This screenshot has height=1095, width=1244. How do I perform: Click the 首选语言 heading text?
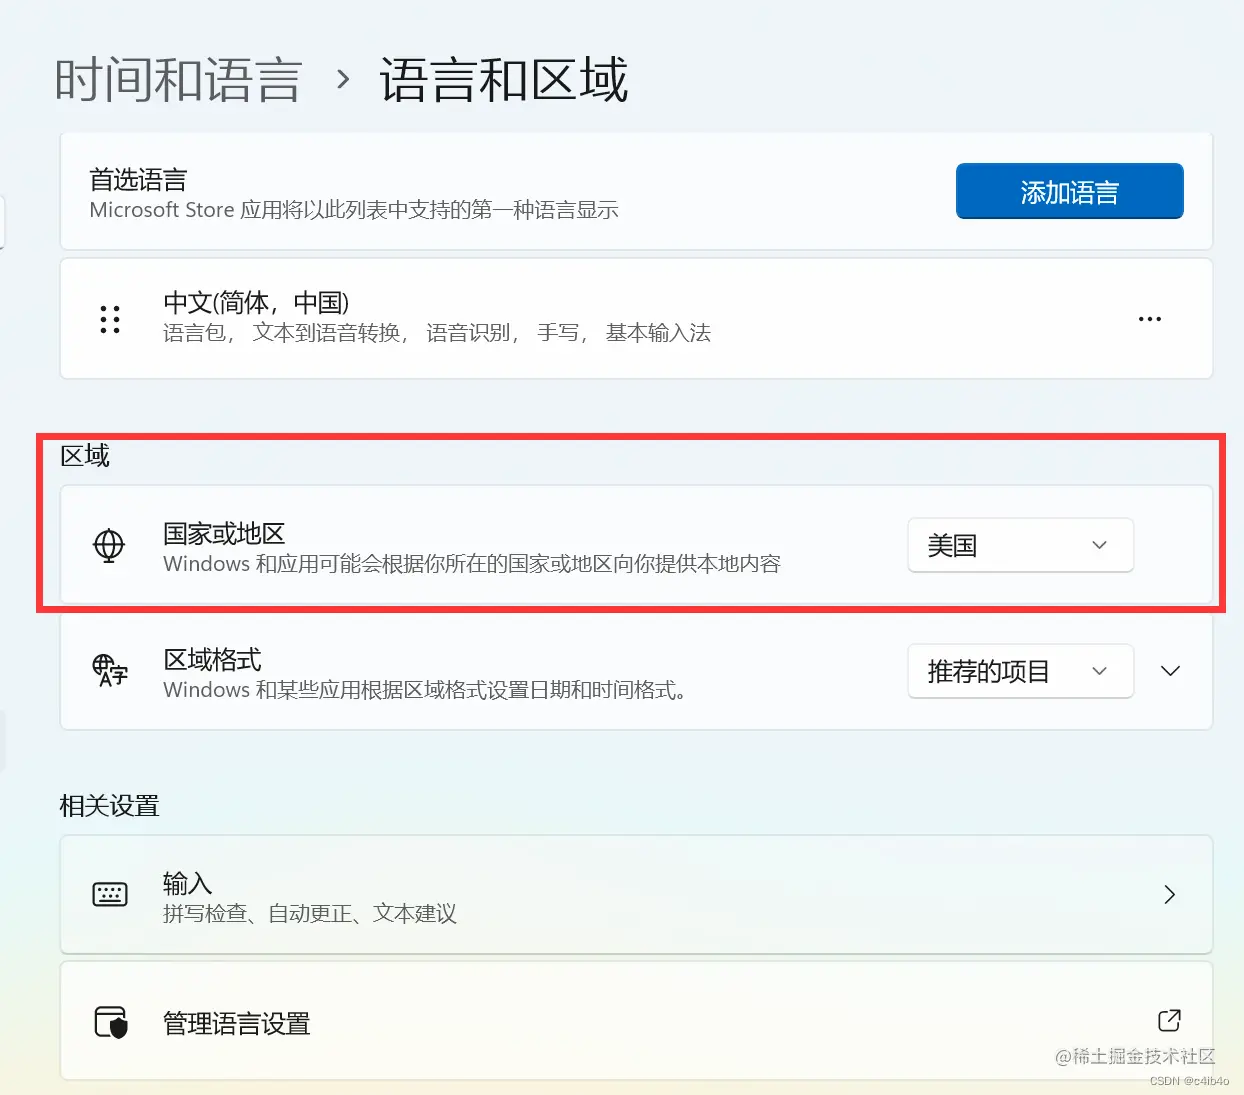coord(138,180)
